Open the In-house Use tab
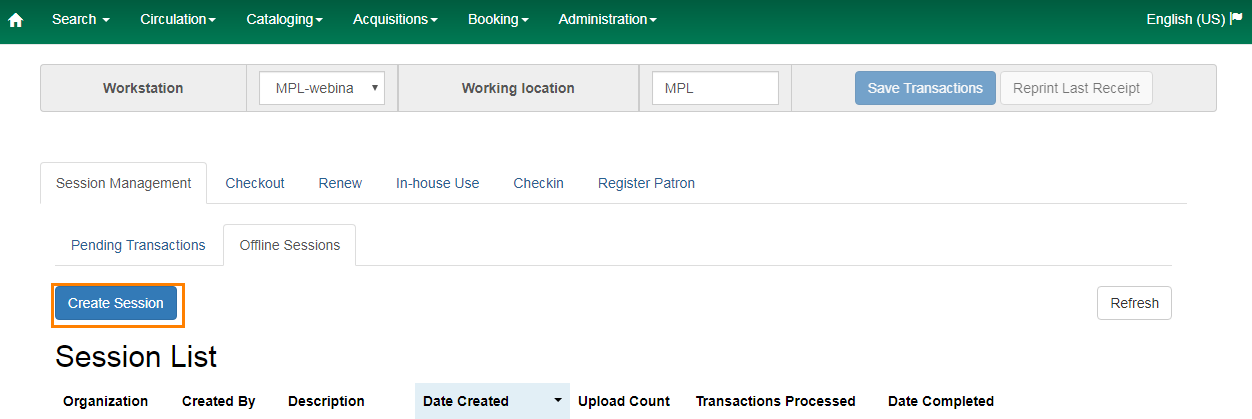The height and width of the screenshot is (419, 1252). (437, 183)
